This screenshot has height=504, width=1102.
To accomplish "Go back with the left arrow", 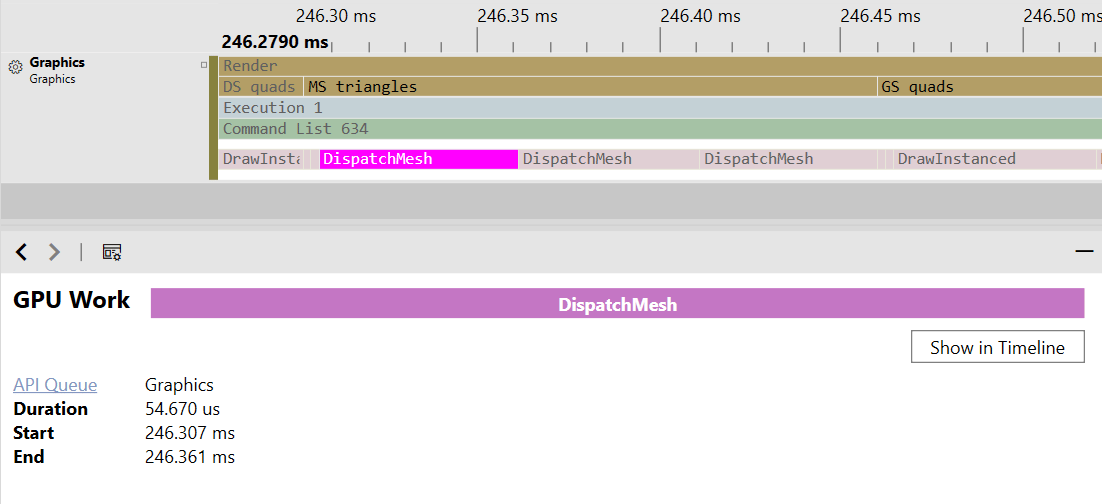I will tap(22, 252).
